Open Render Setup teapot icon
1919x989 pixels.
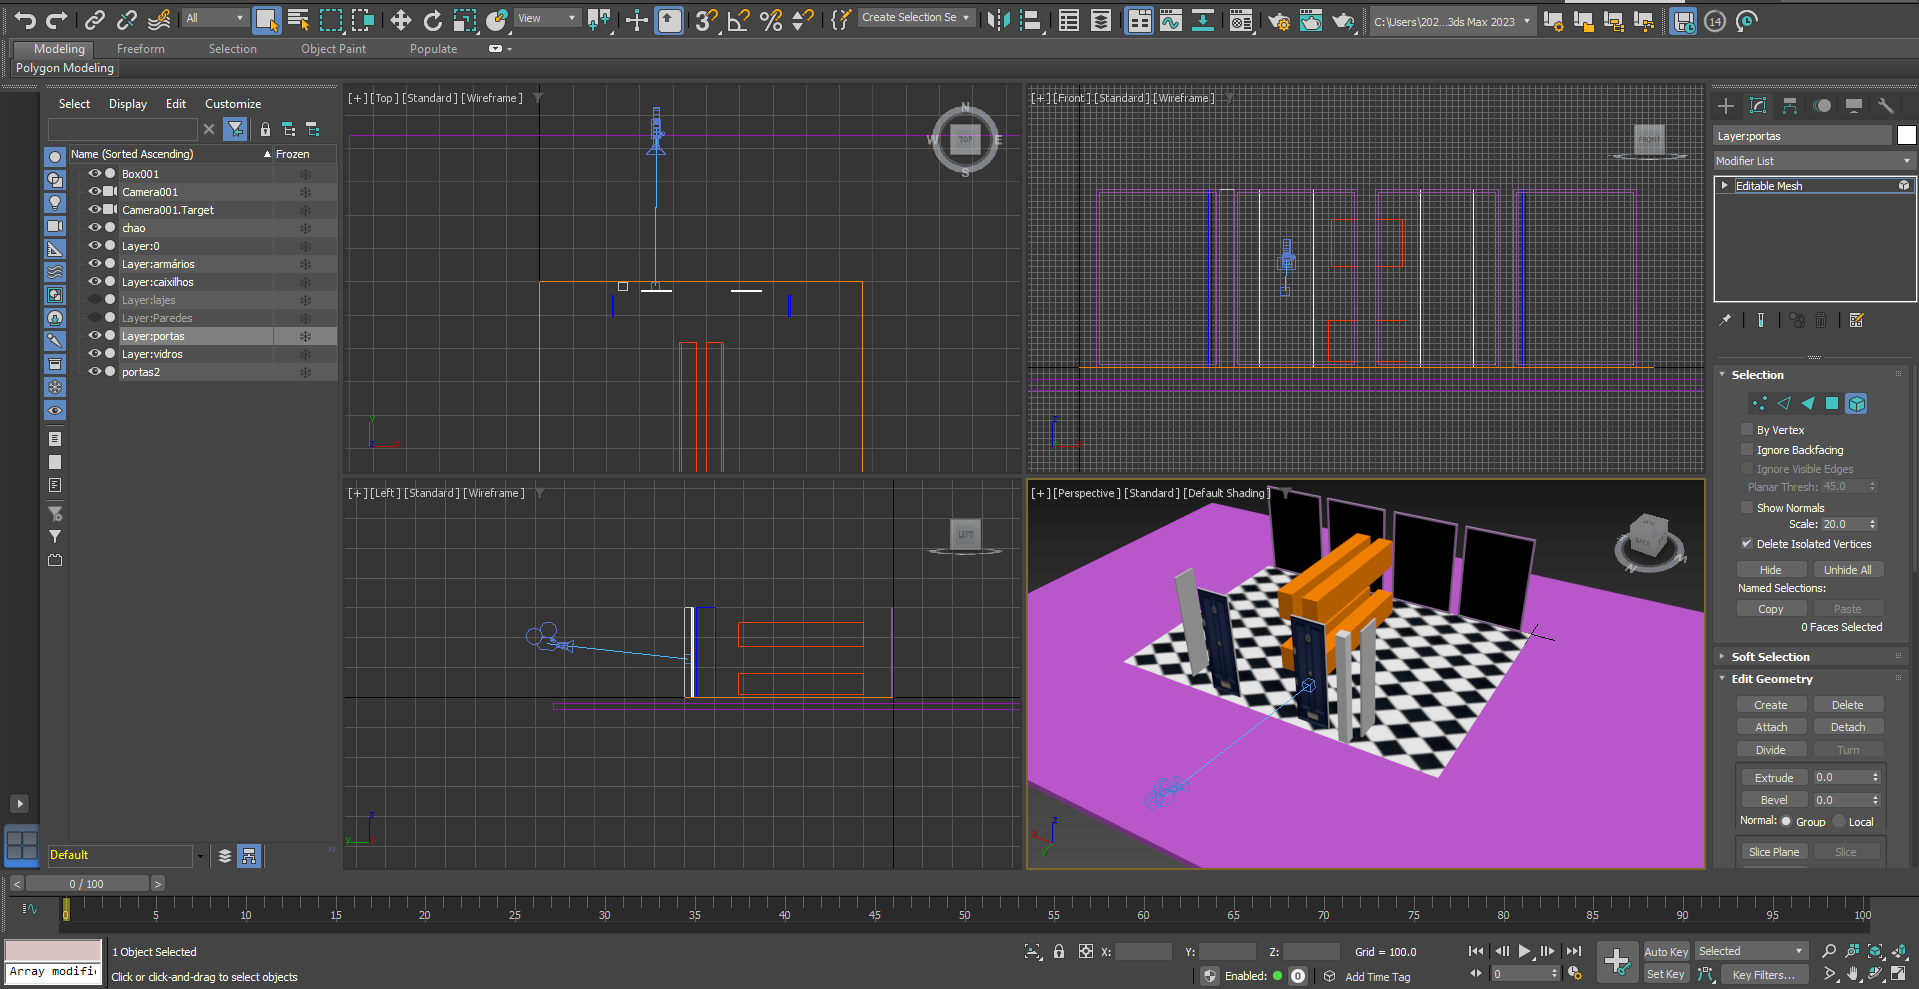pyautogui.click(x=1278, y=20)
